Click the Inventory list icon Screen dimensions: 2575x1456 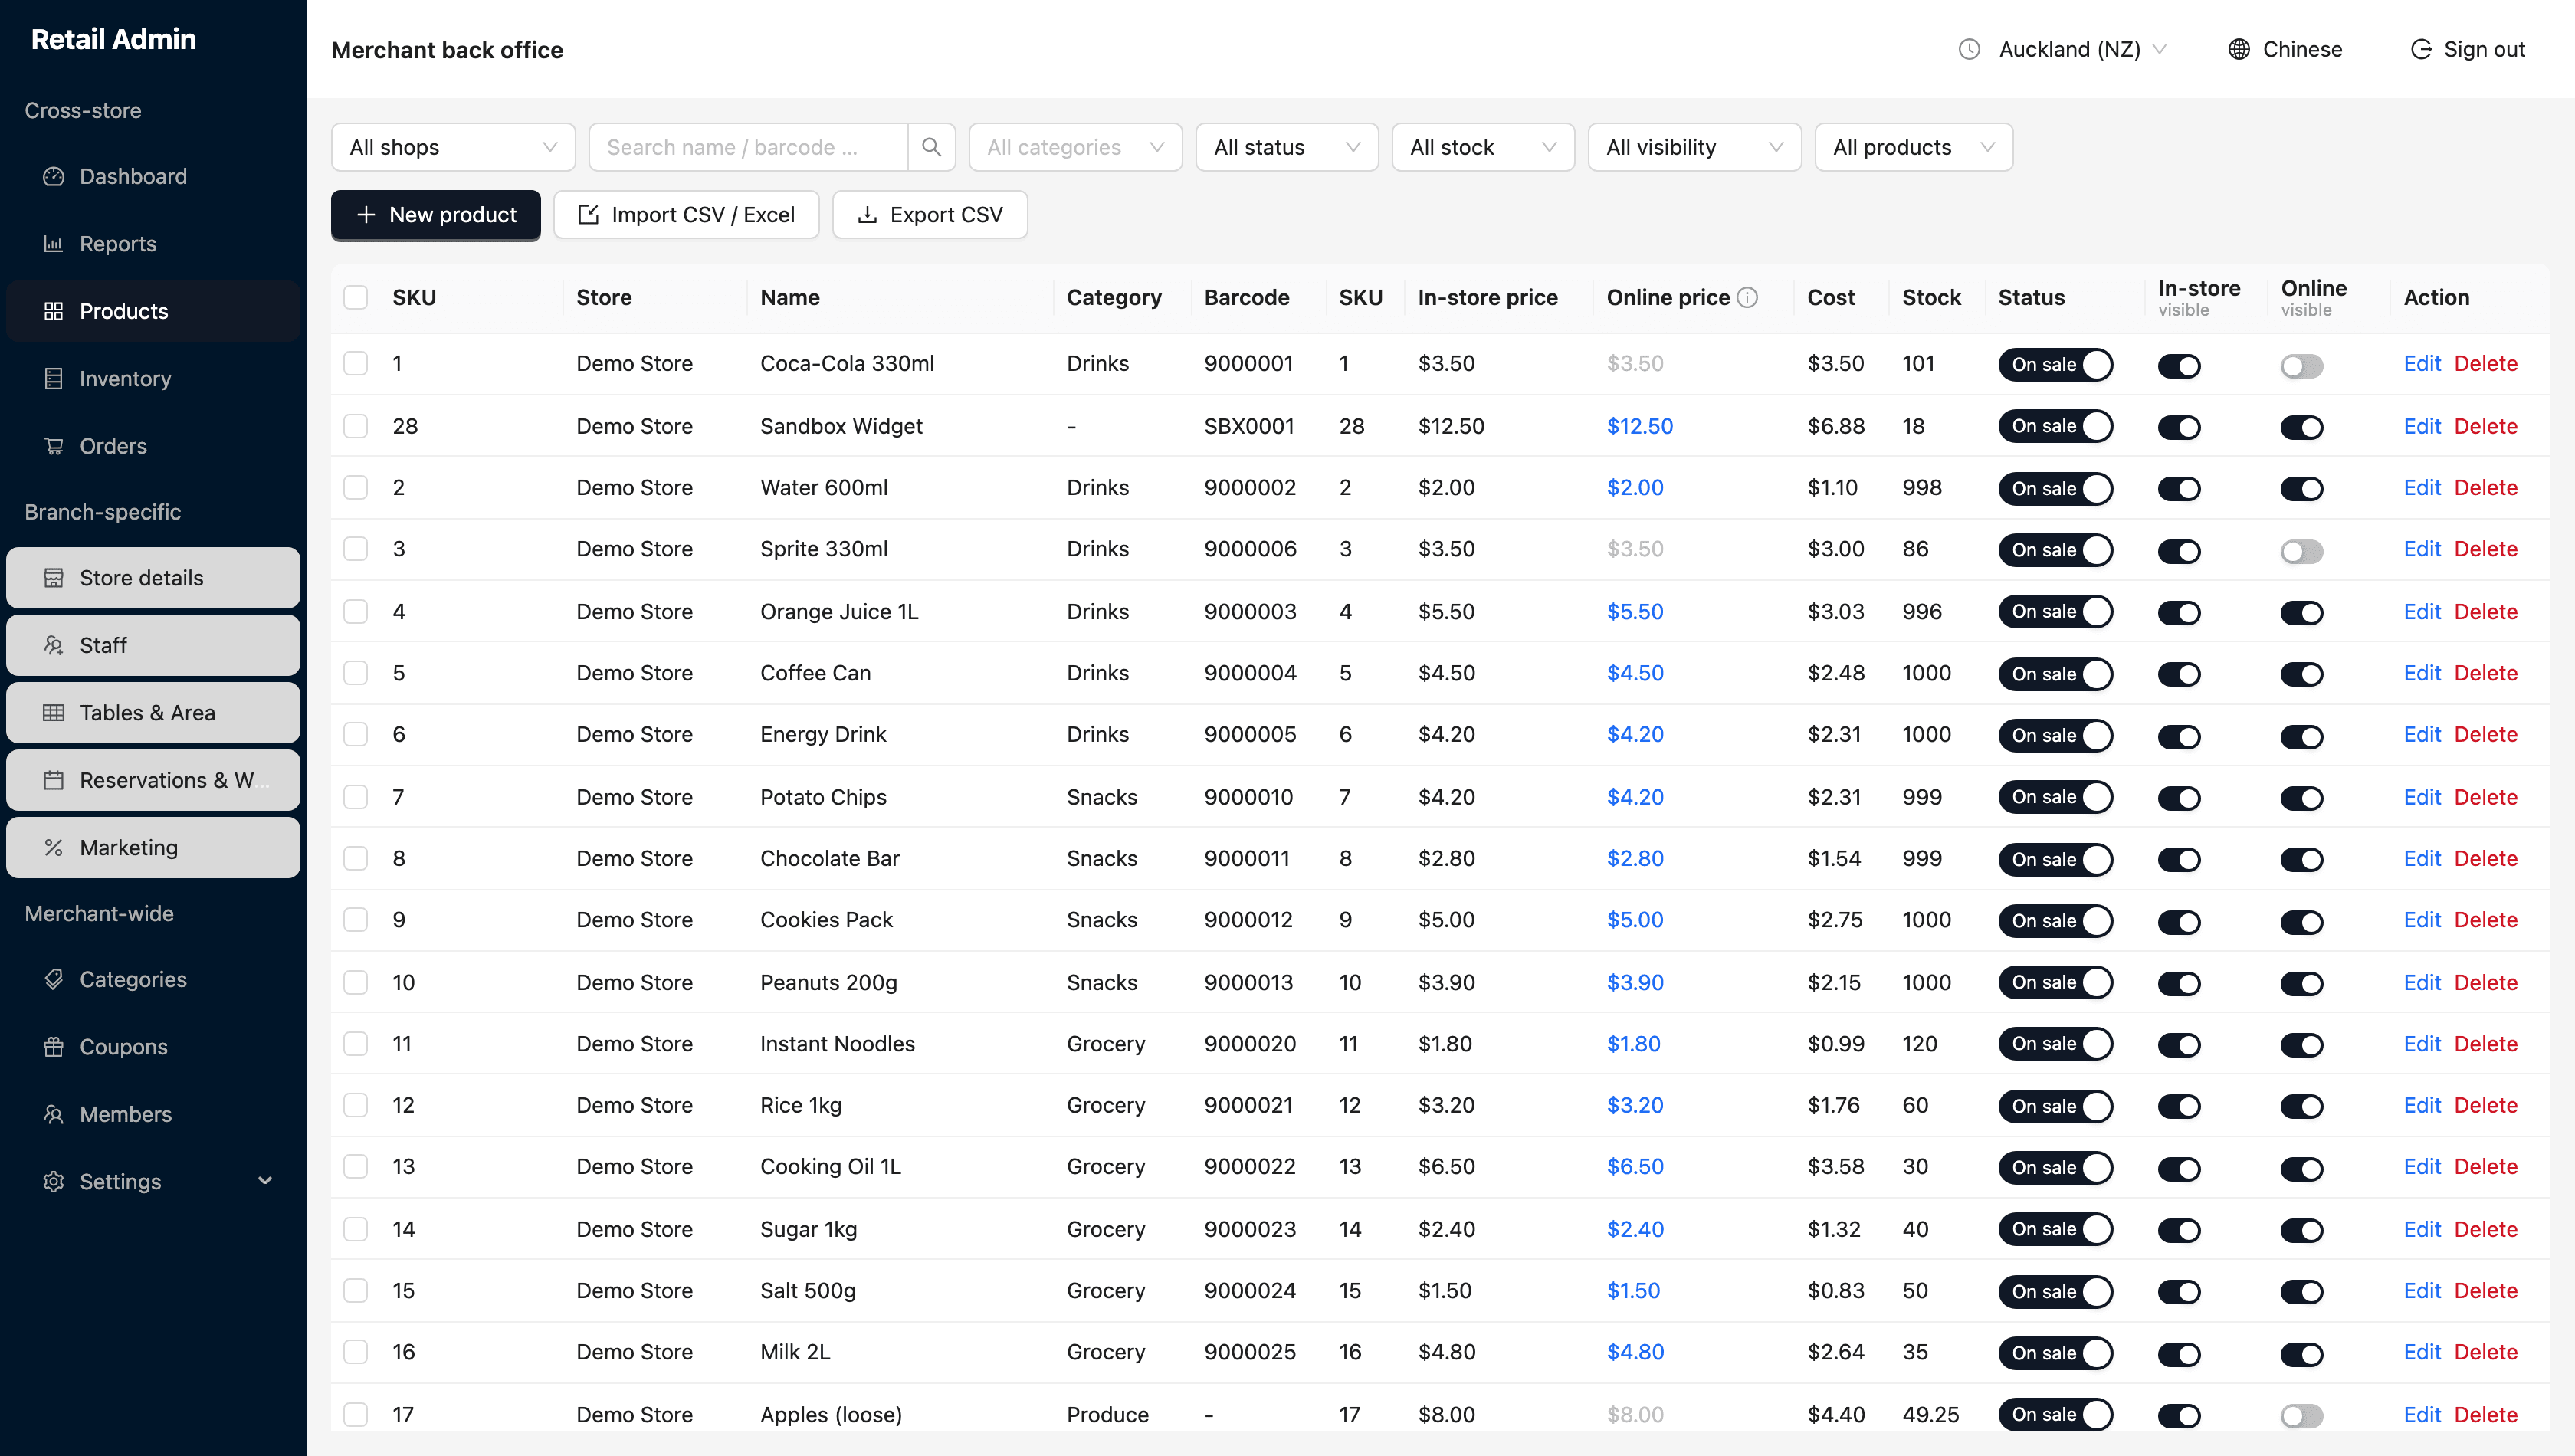[x=54, y=379]
